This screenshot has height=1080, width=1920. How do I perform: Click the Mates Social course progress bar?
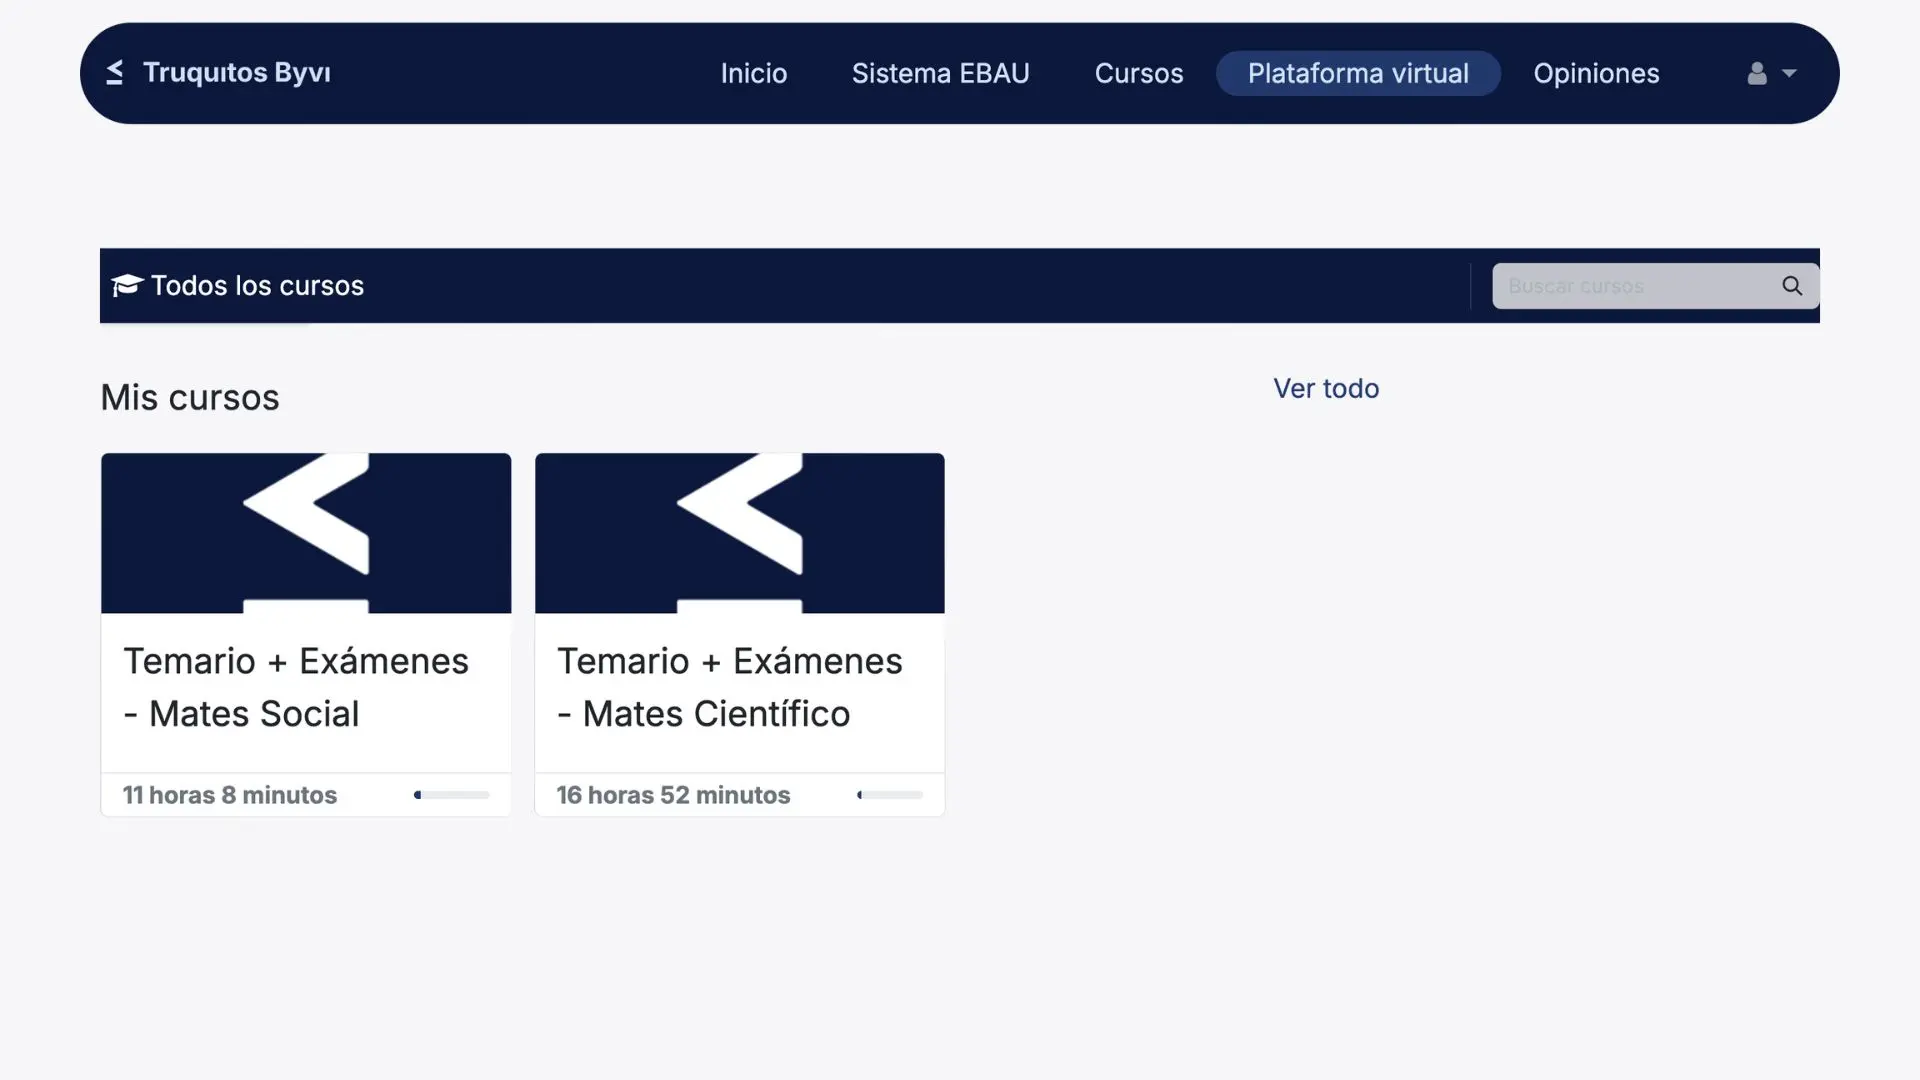[452, 794]
